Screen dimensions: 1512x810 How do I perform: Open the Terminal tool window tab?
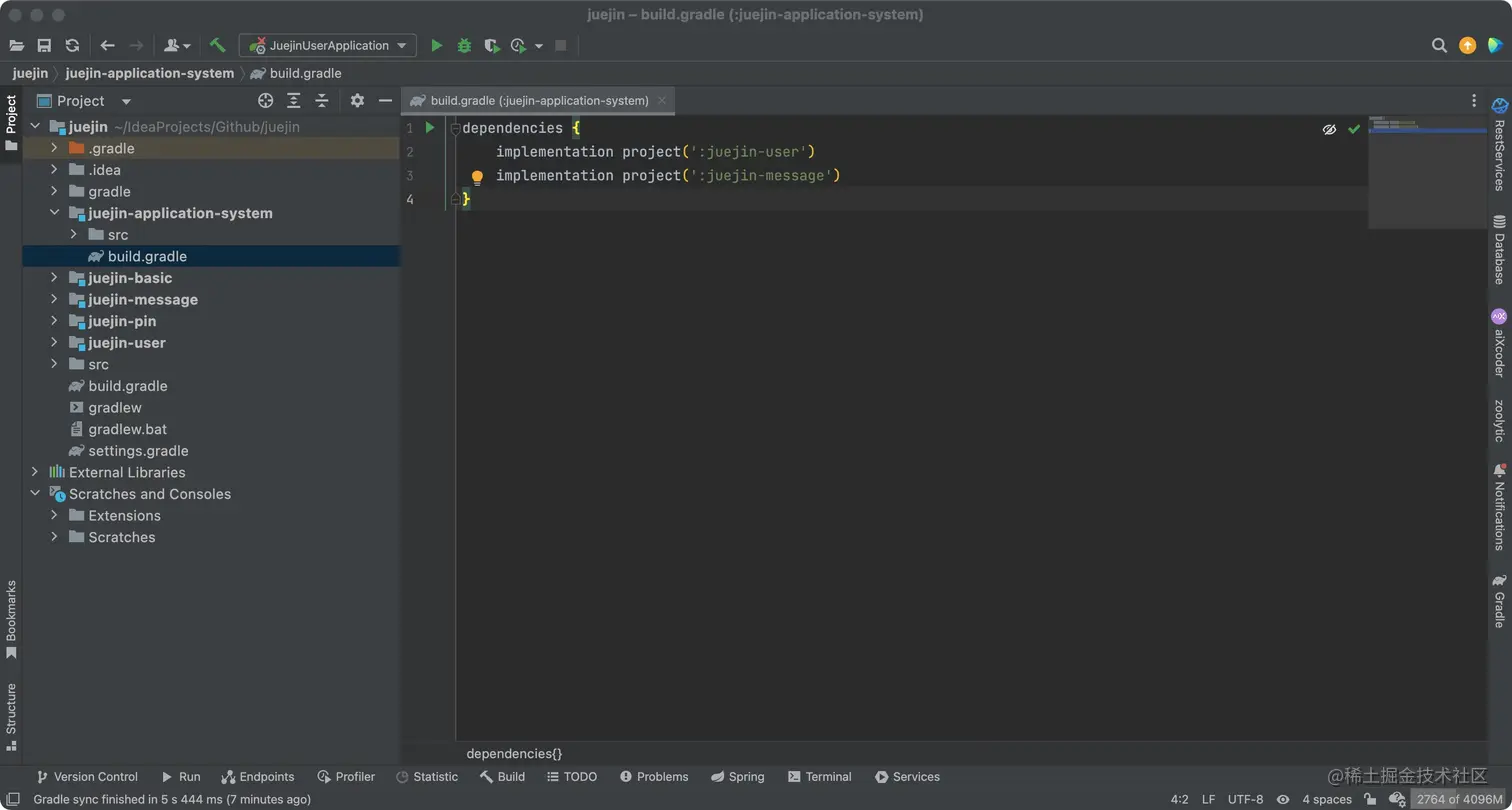coord(819,777)
